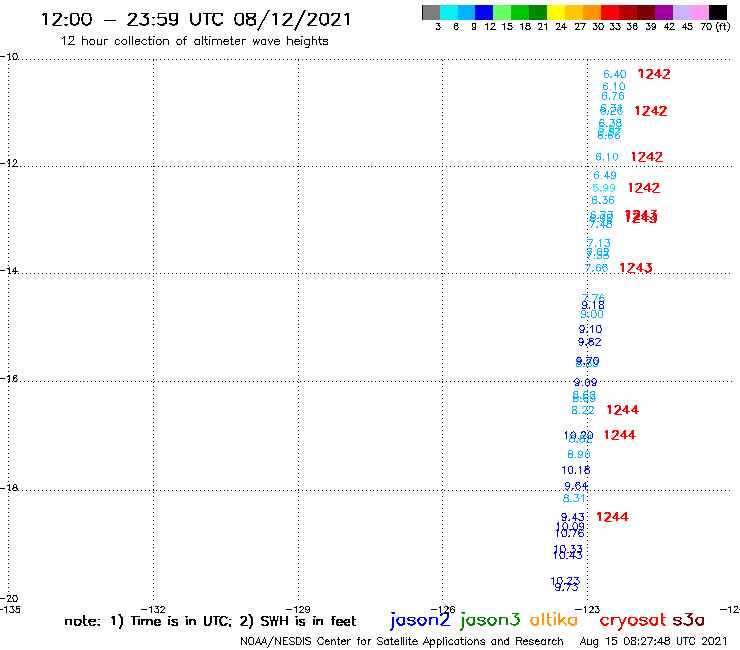This screenshot has height=650, width=740.
Task: Click the 6.76 wave height value
Action: coord(613,96)
